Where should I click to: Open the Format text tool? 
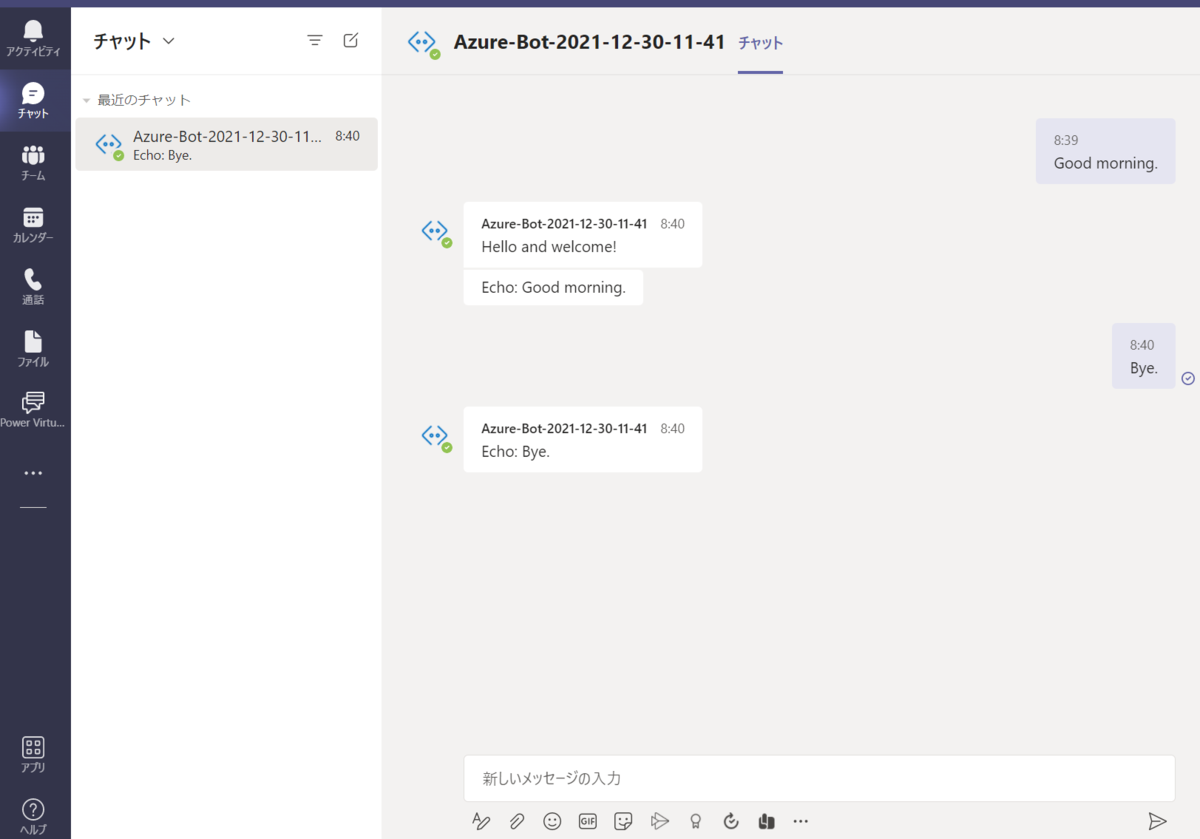click(481, 821)
